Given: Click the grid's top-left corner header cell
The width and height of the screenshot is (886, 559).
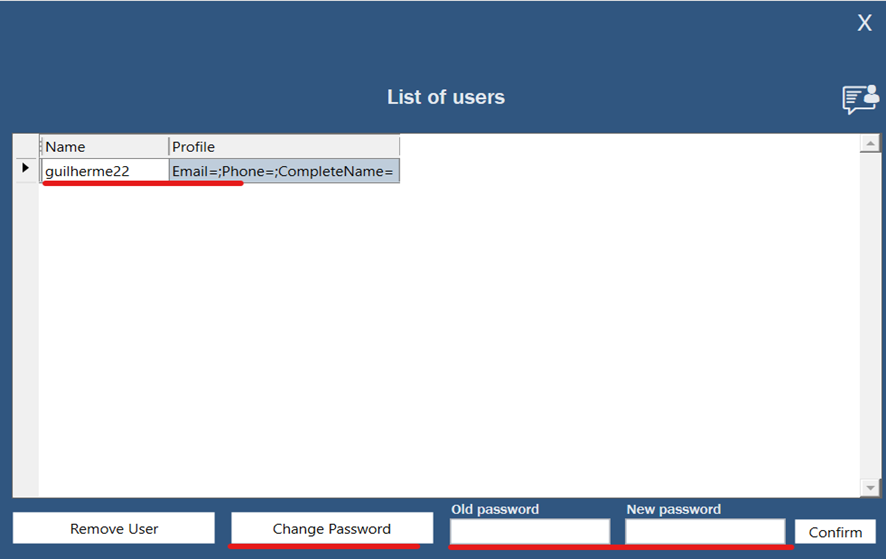Looking at the screenshot, I should coord(26,146).
